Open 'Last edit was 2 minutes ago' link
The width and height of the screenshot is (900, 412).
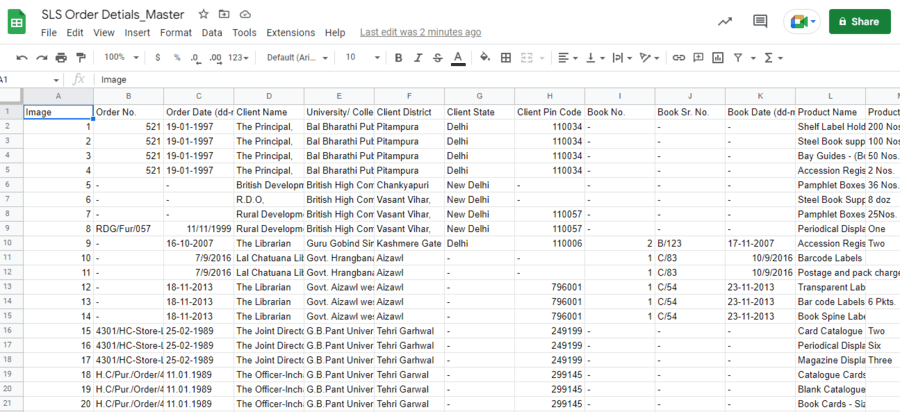(420, 33)
